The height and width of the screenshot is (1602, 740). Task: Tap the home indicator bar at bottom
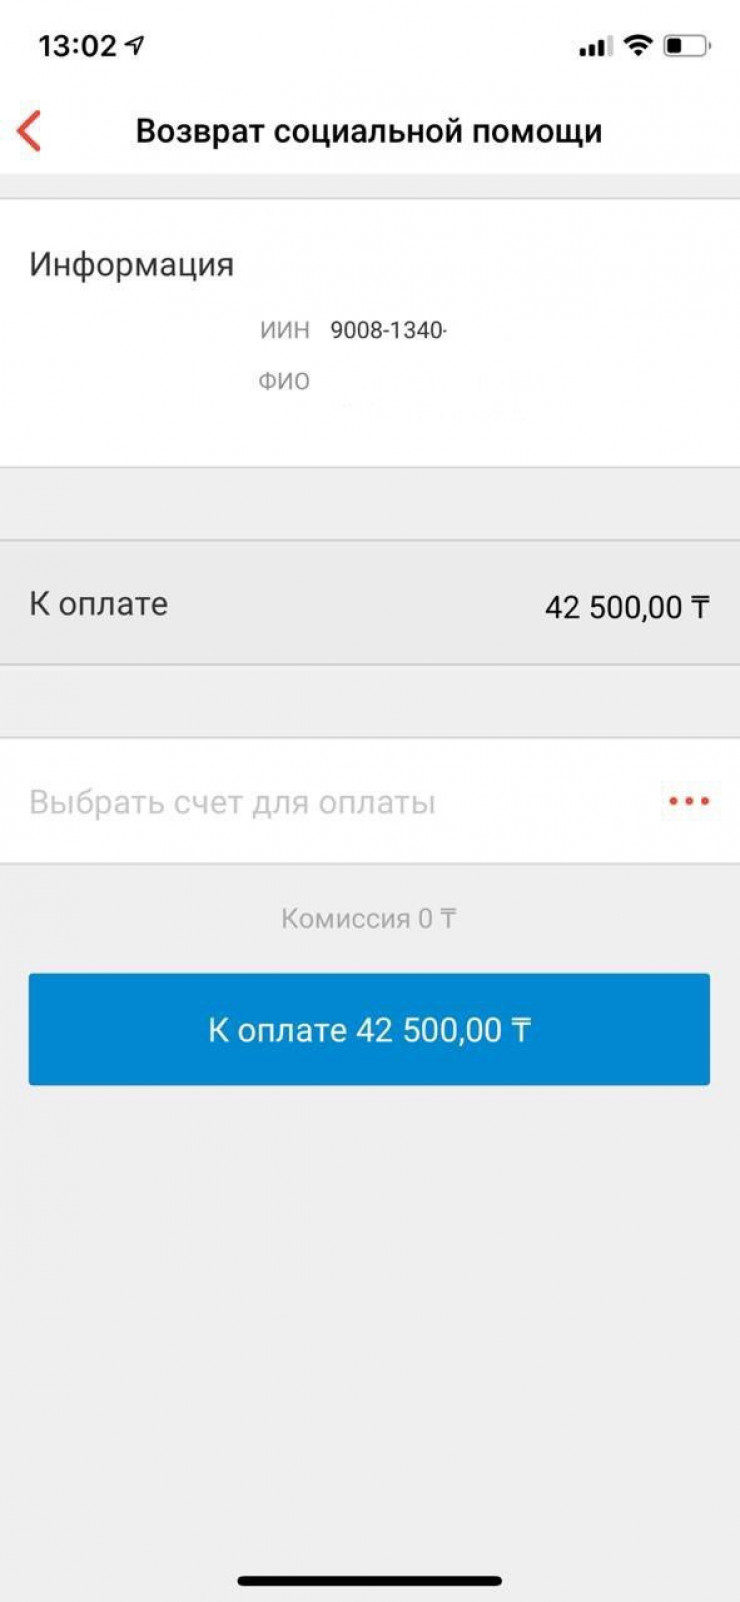369,1580
